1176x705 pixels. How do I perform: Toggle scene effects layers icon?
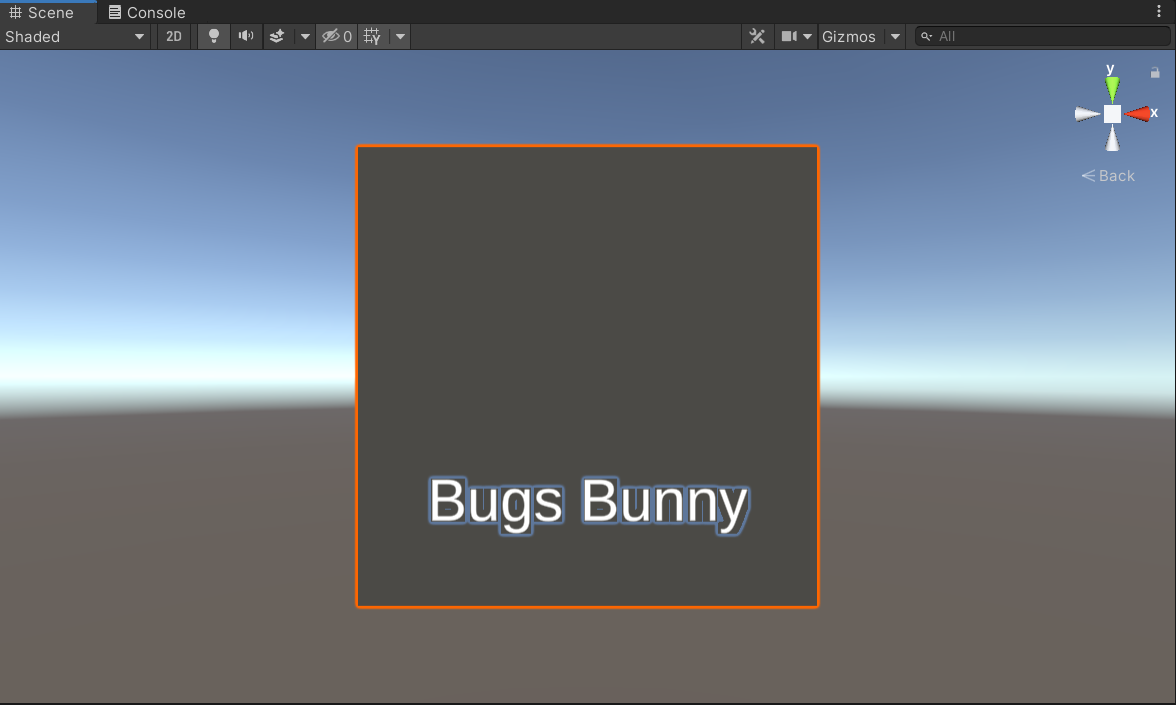pyautogui.click(x=277, y=36)
